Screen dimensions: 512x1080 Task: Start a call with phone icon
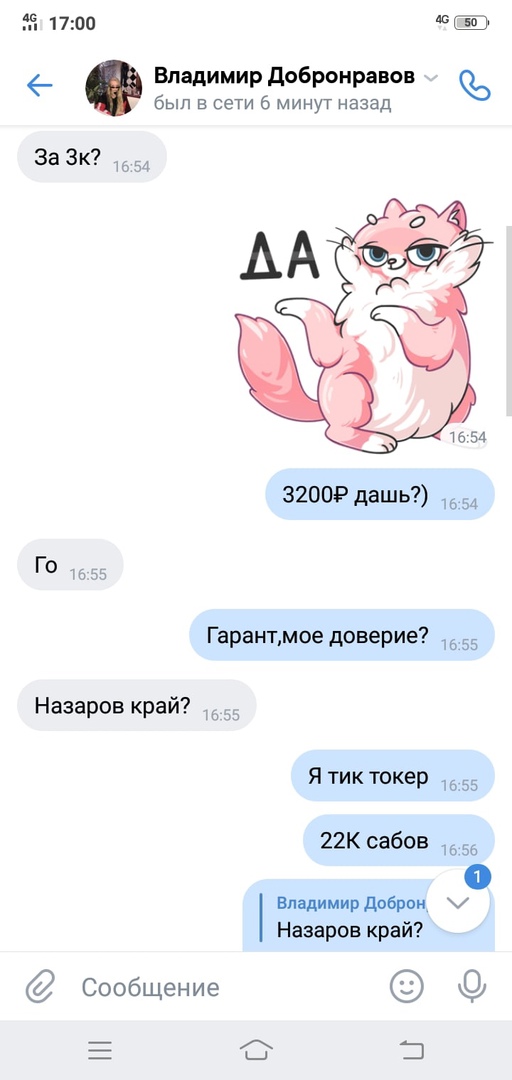tap(475, 85)
